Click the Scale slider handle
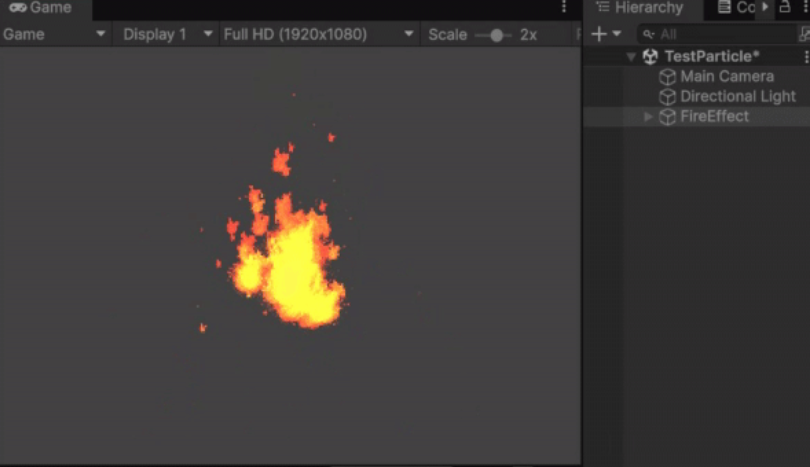Viewport: 810px width, 467px height. point(495,35)
